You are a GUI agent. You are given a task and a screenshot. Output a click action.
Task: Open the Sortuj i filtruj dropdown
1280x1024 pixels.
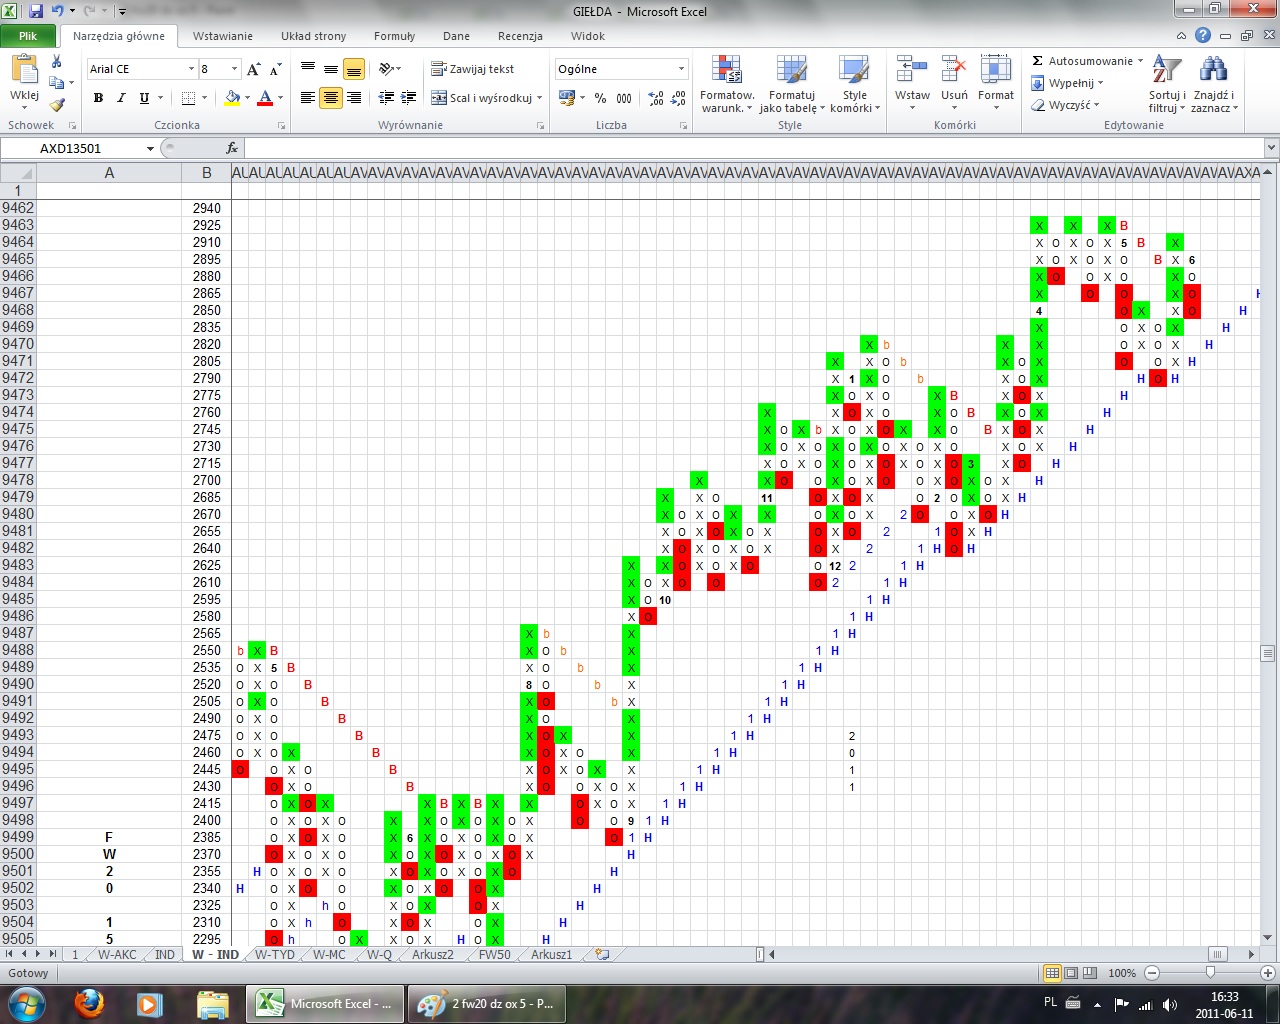[x=1166, y=85]
